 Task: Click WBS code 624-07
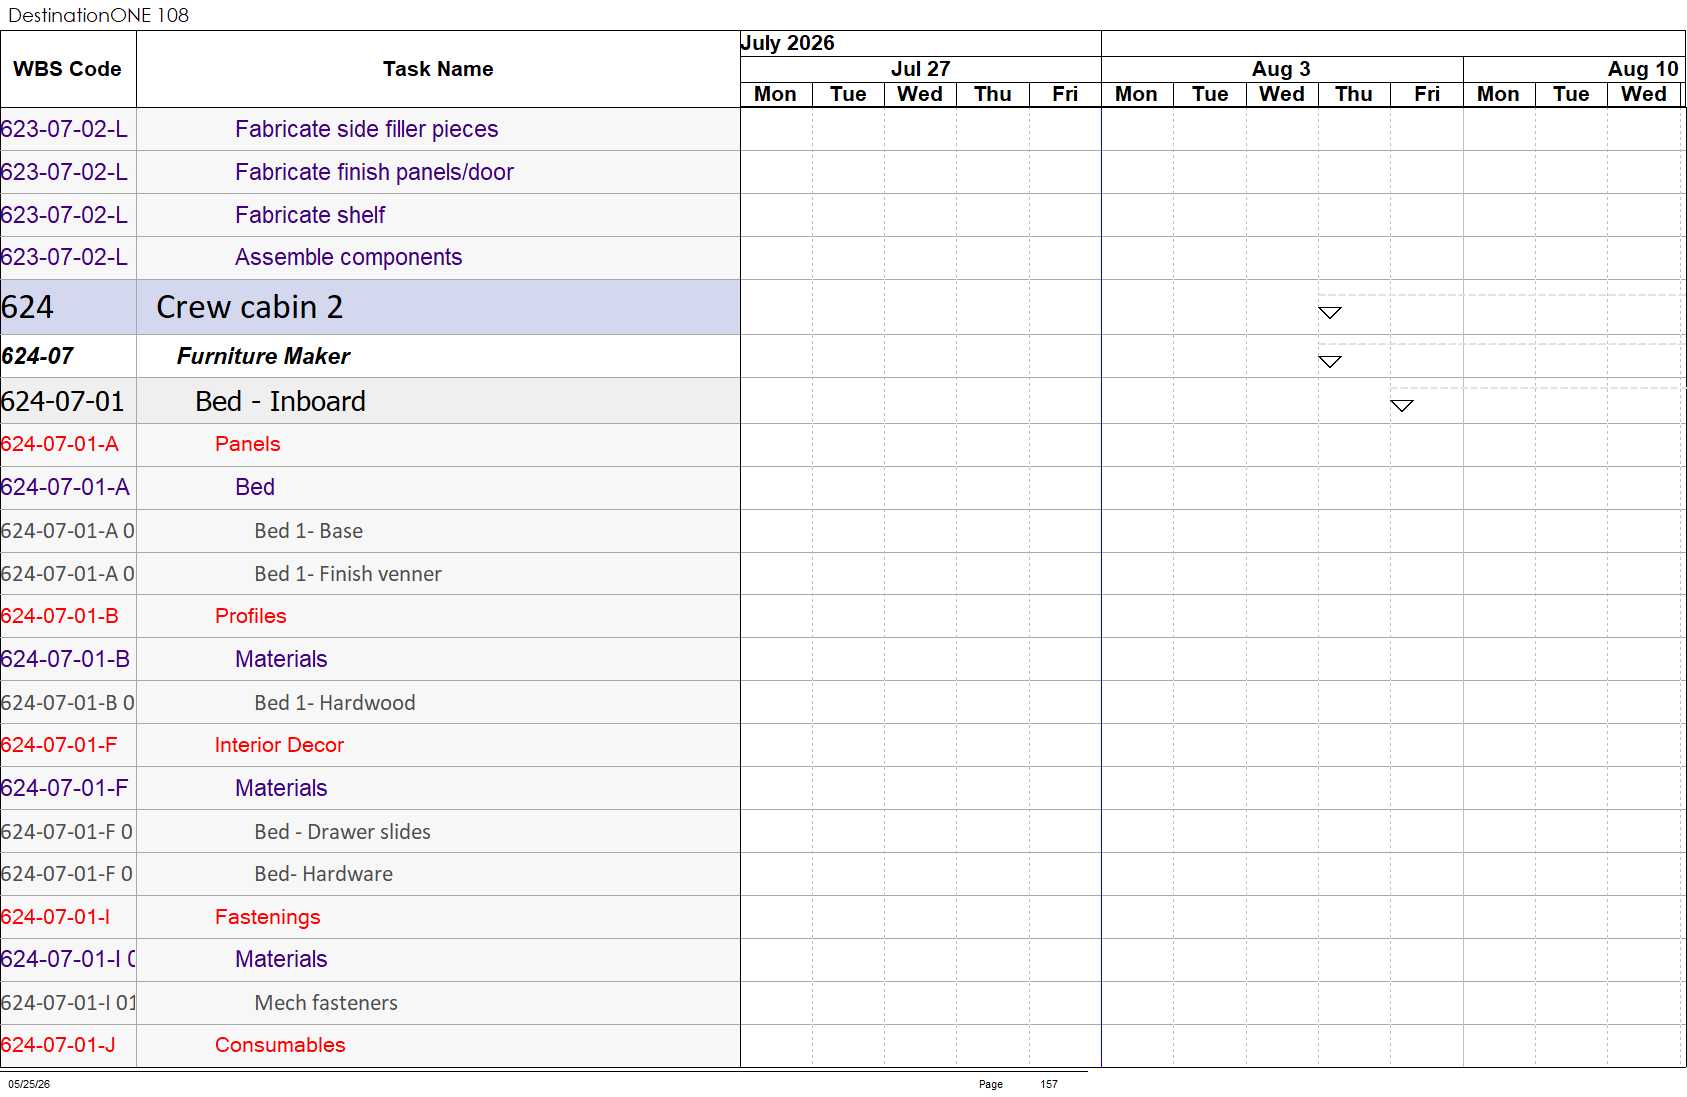[37, 356]
